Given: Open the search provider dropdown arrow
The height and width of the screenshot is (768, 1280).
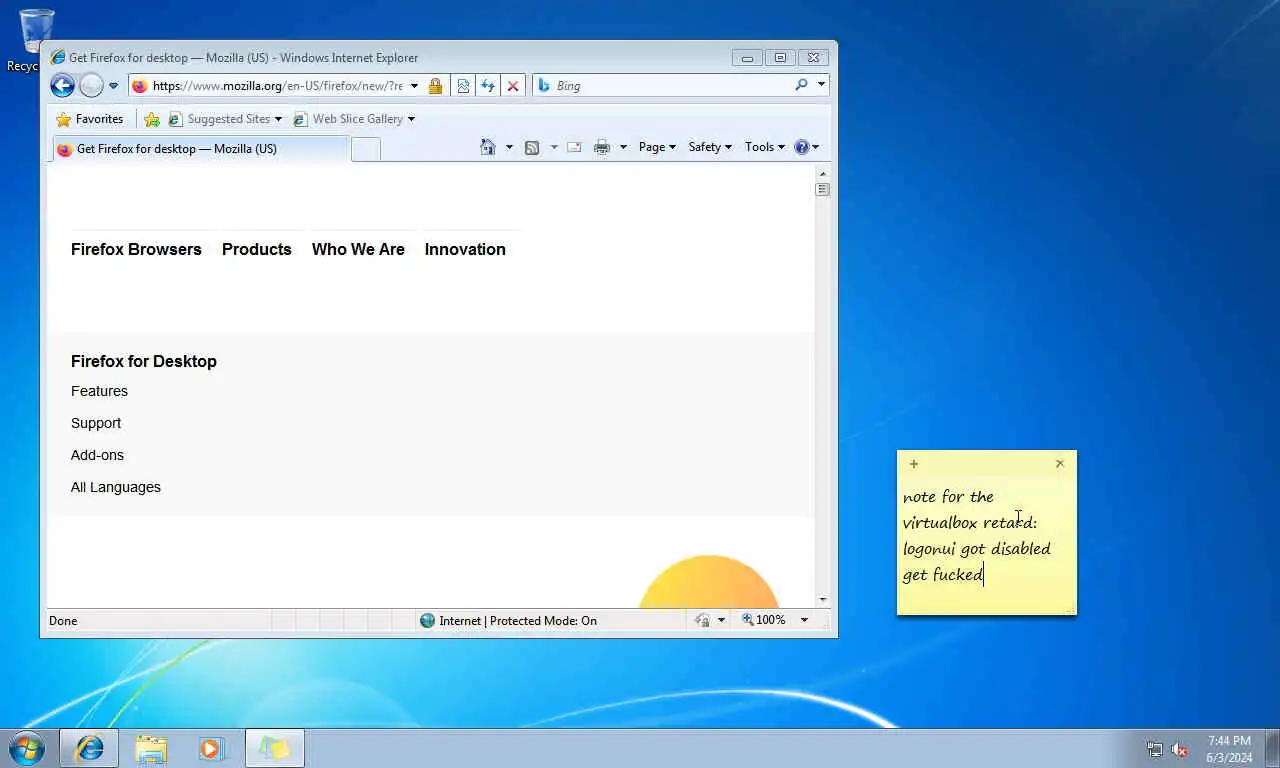Looking at the screenshot, I should [821, 85].
